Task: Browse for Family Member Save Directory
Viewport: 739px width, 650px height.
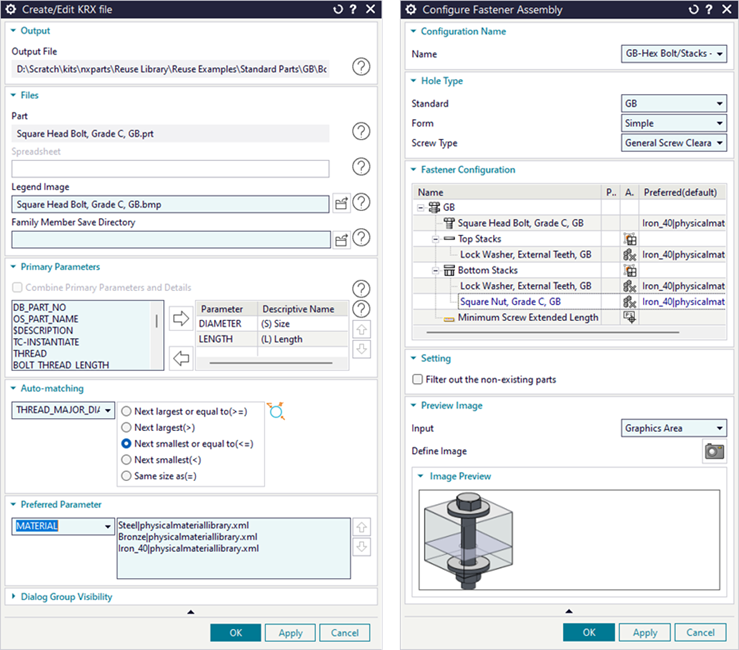Action: point(341,240)
